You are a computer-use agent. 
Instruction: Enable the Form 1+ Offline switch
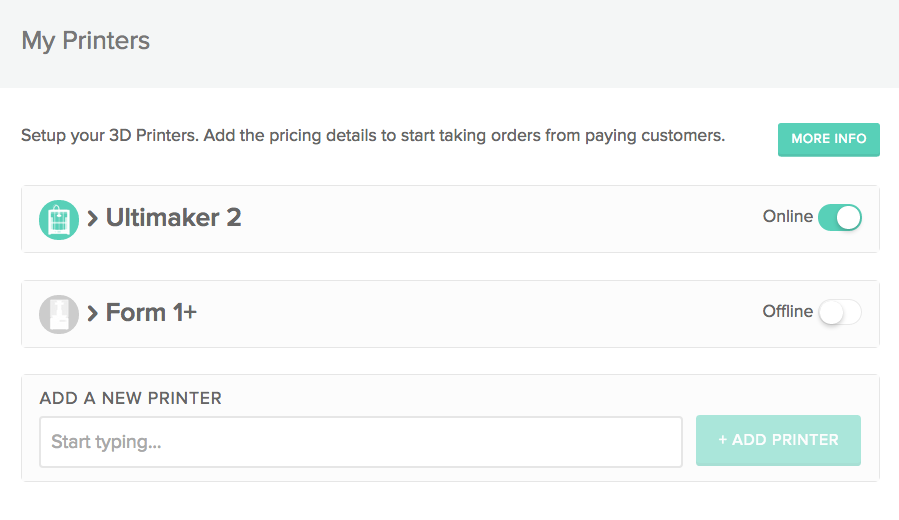839,313
